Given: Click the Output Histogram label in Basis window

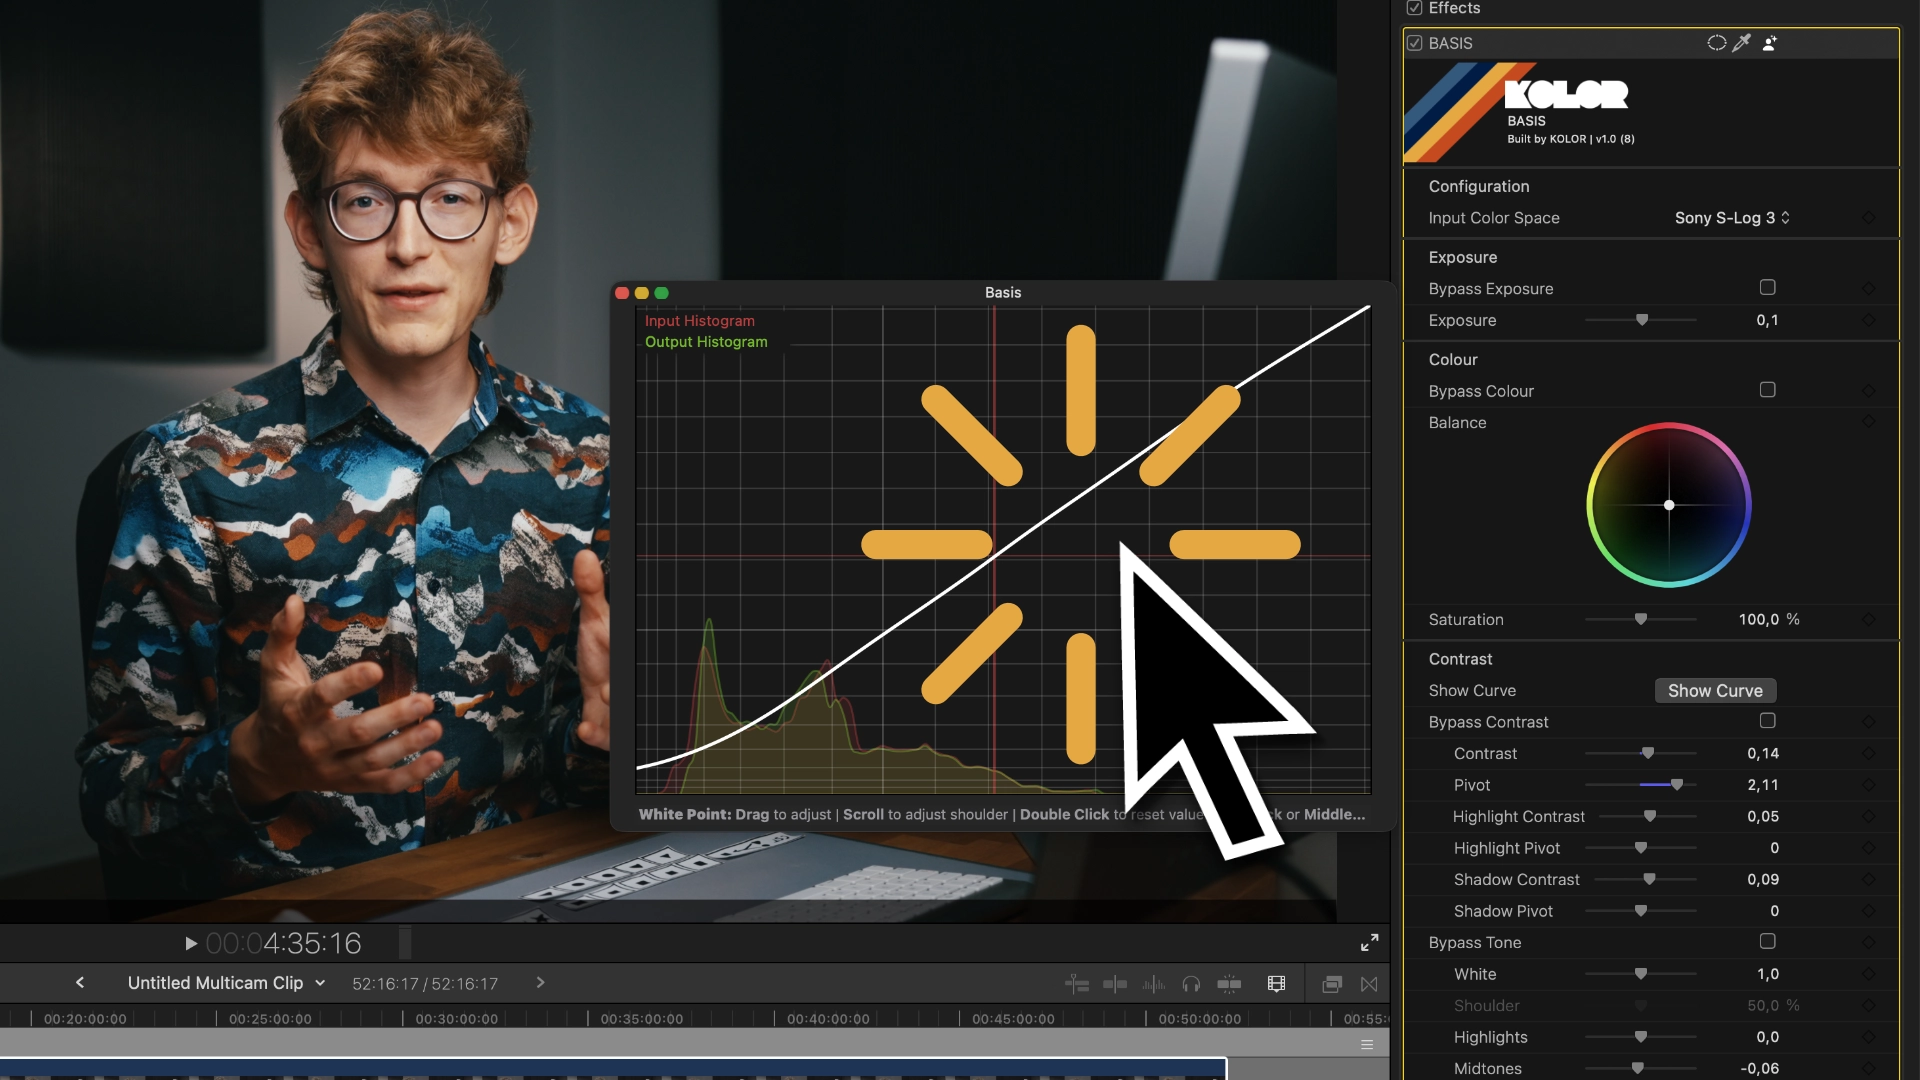Looking at the screenshot, I should [x=706, y=342].
